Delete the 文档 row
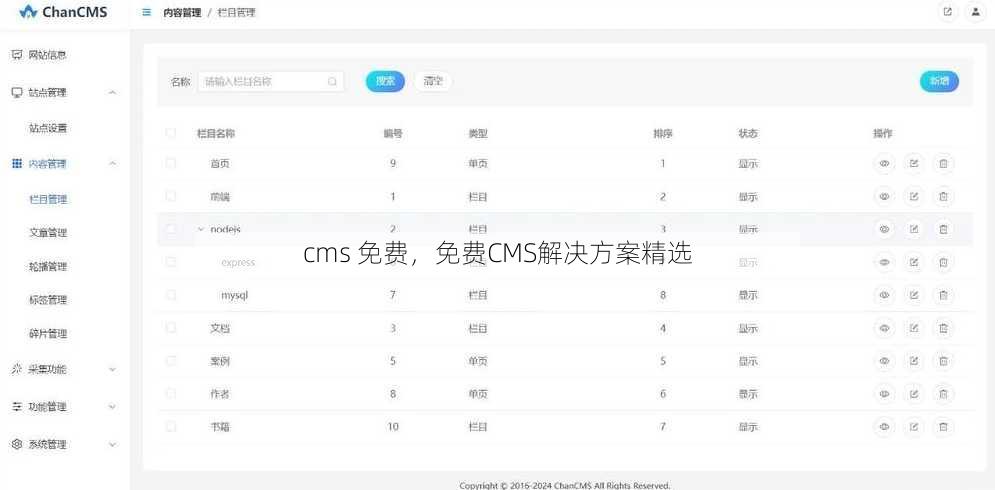Screen dimensions: 995x490 pyautogui.click(x=944, y=328)
